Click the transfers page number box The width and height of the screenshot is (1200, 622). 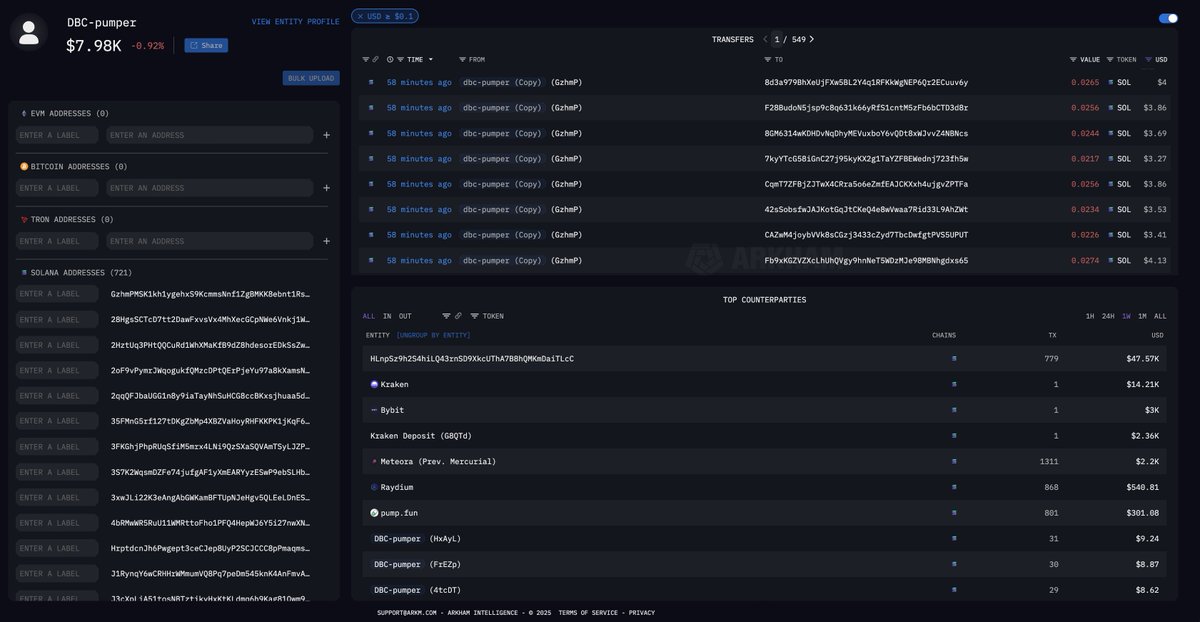pos(777,39)
